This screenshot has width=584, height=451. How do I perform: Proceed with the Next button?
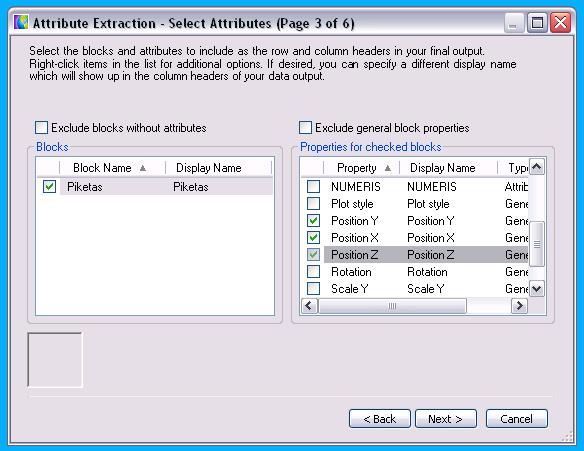tap(445, 419)
